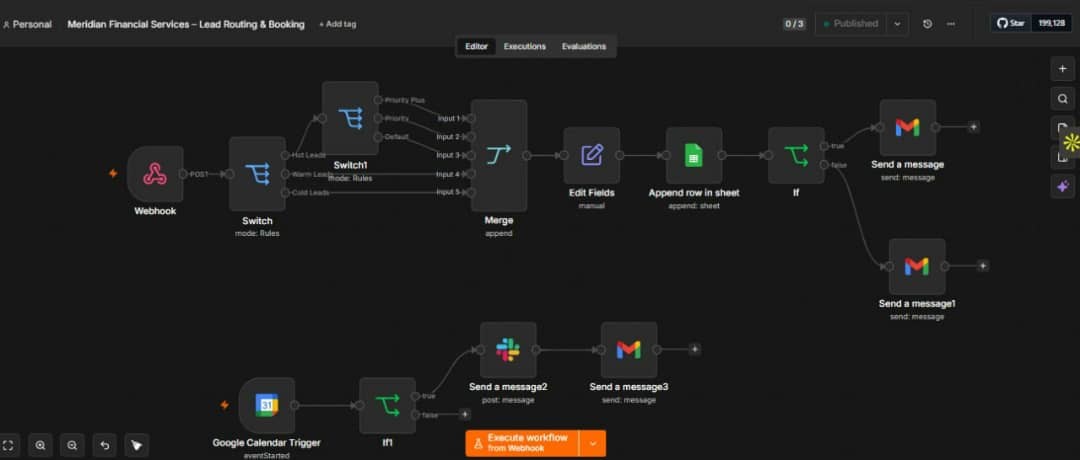This screenshot has width=1080, height=460.
Task: Select the Google Calendar Trigger node
Action: pos(267,406)
